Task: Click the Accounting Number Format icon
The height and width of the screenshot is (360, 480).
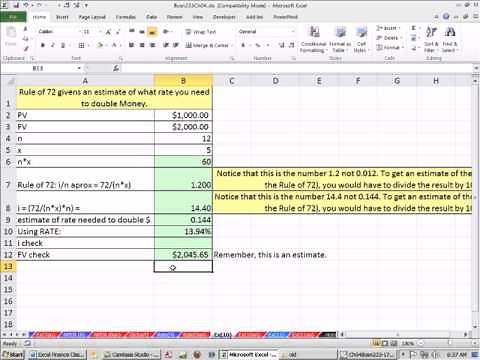Action: pos(243,45)
